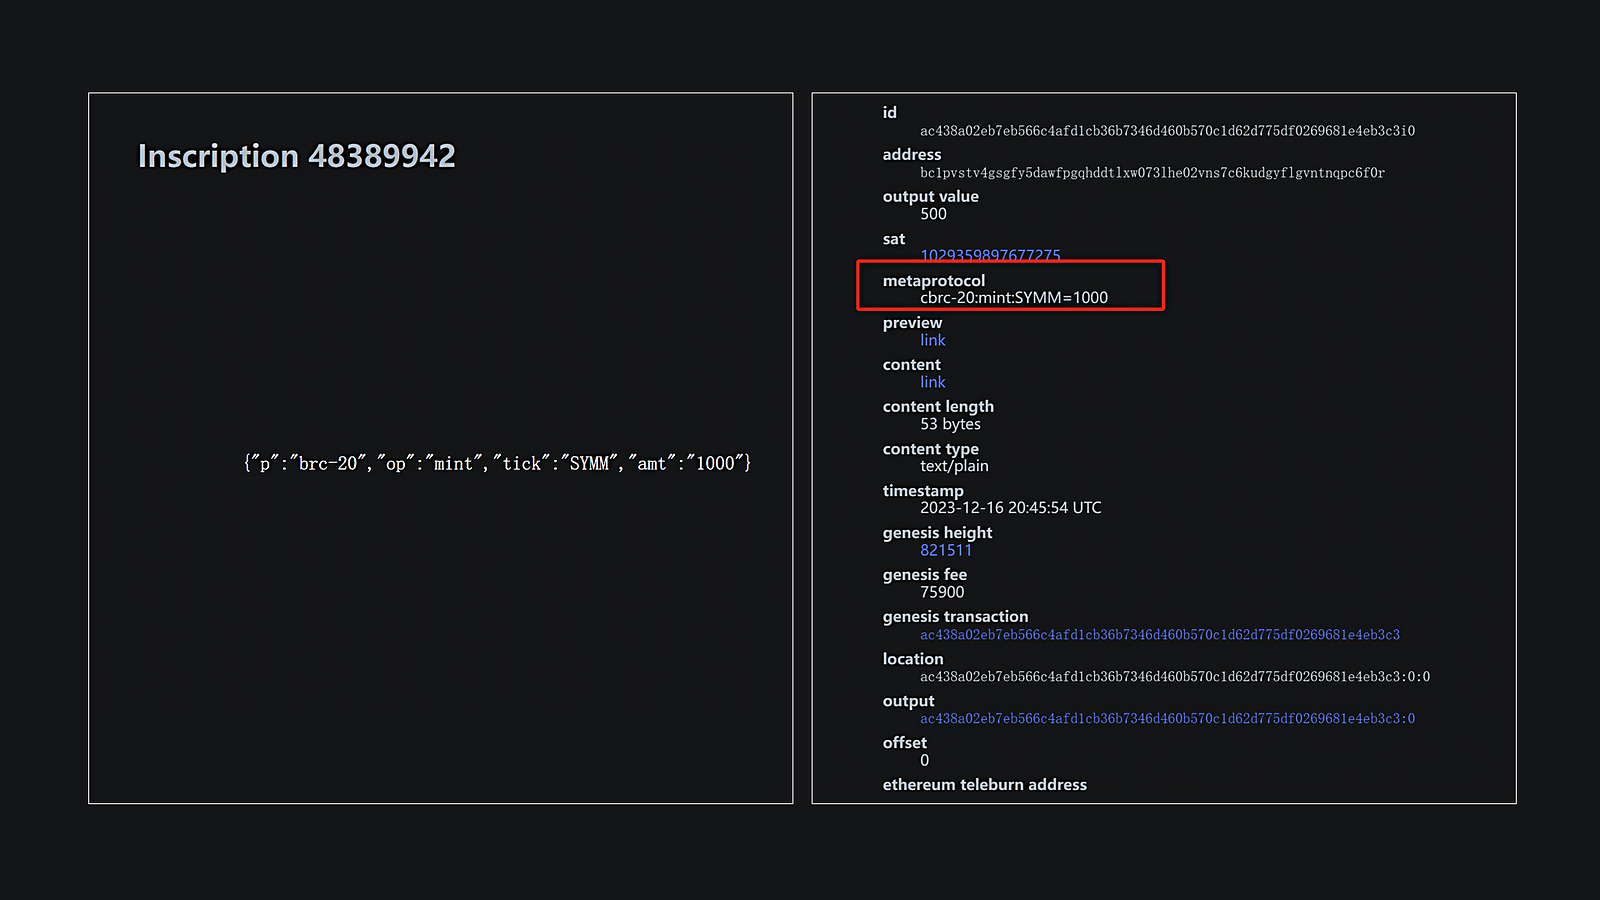Viewport: 1600px width, 900px height.
Task: Click the bc1p address value
Action: (1152, 173)
